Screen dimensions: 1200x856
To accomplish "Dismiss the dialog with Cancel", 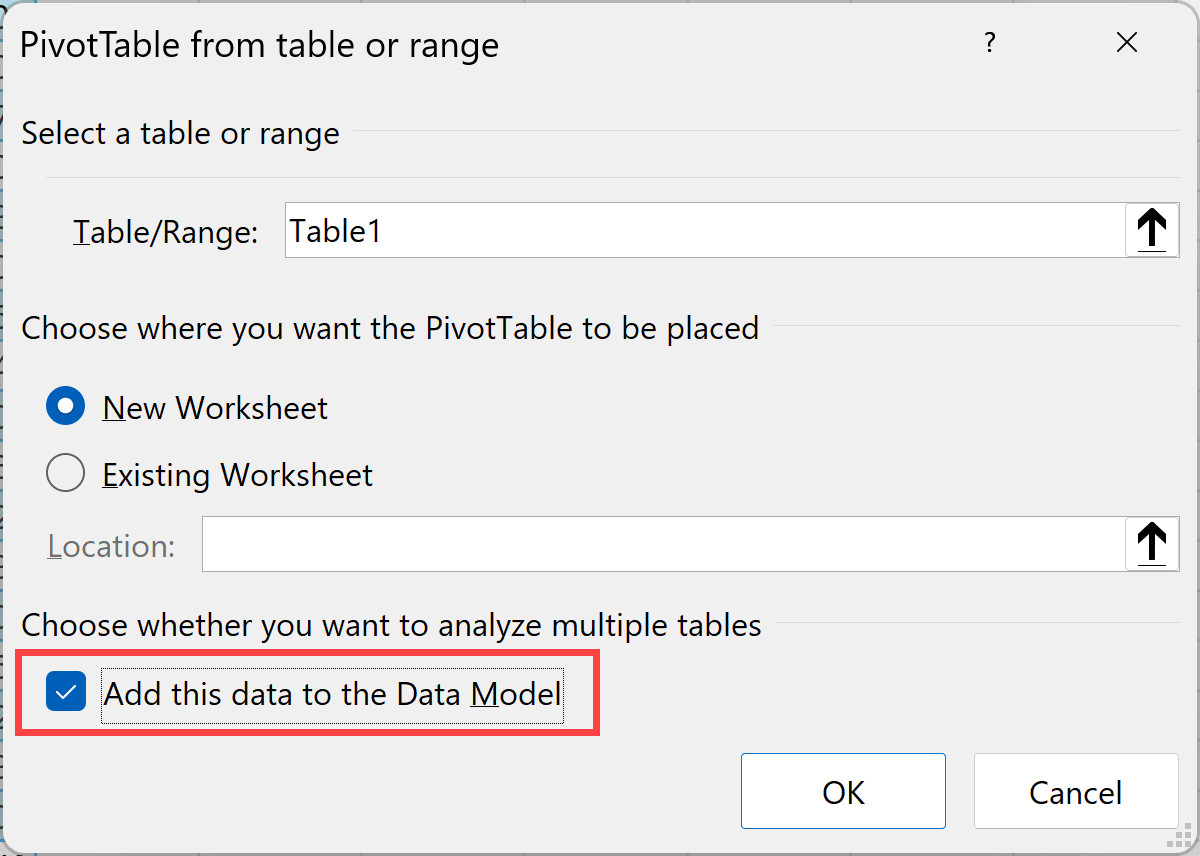I will click(x=1075, y=791).
